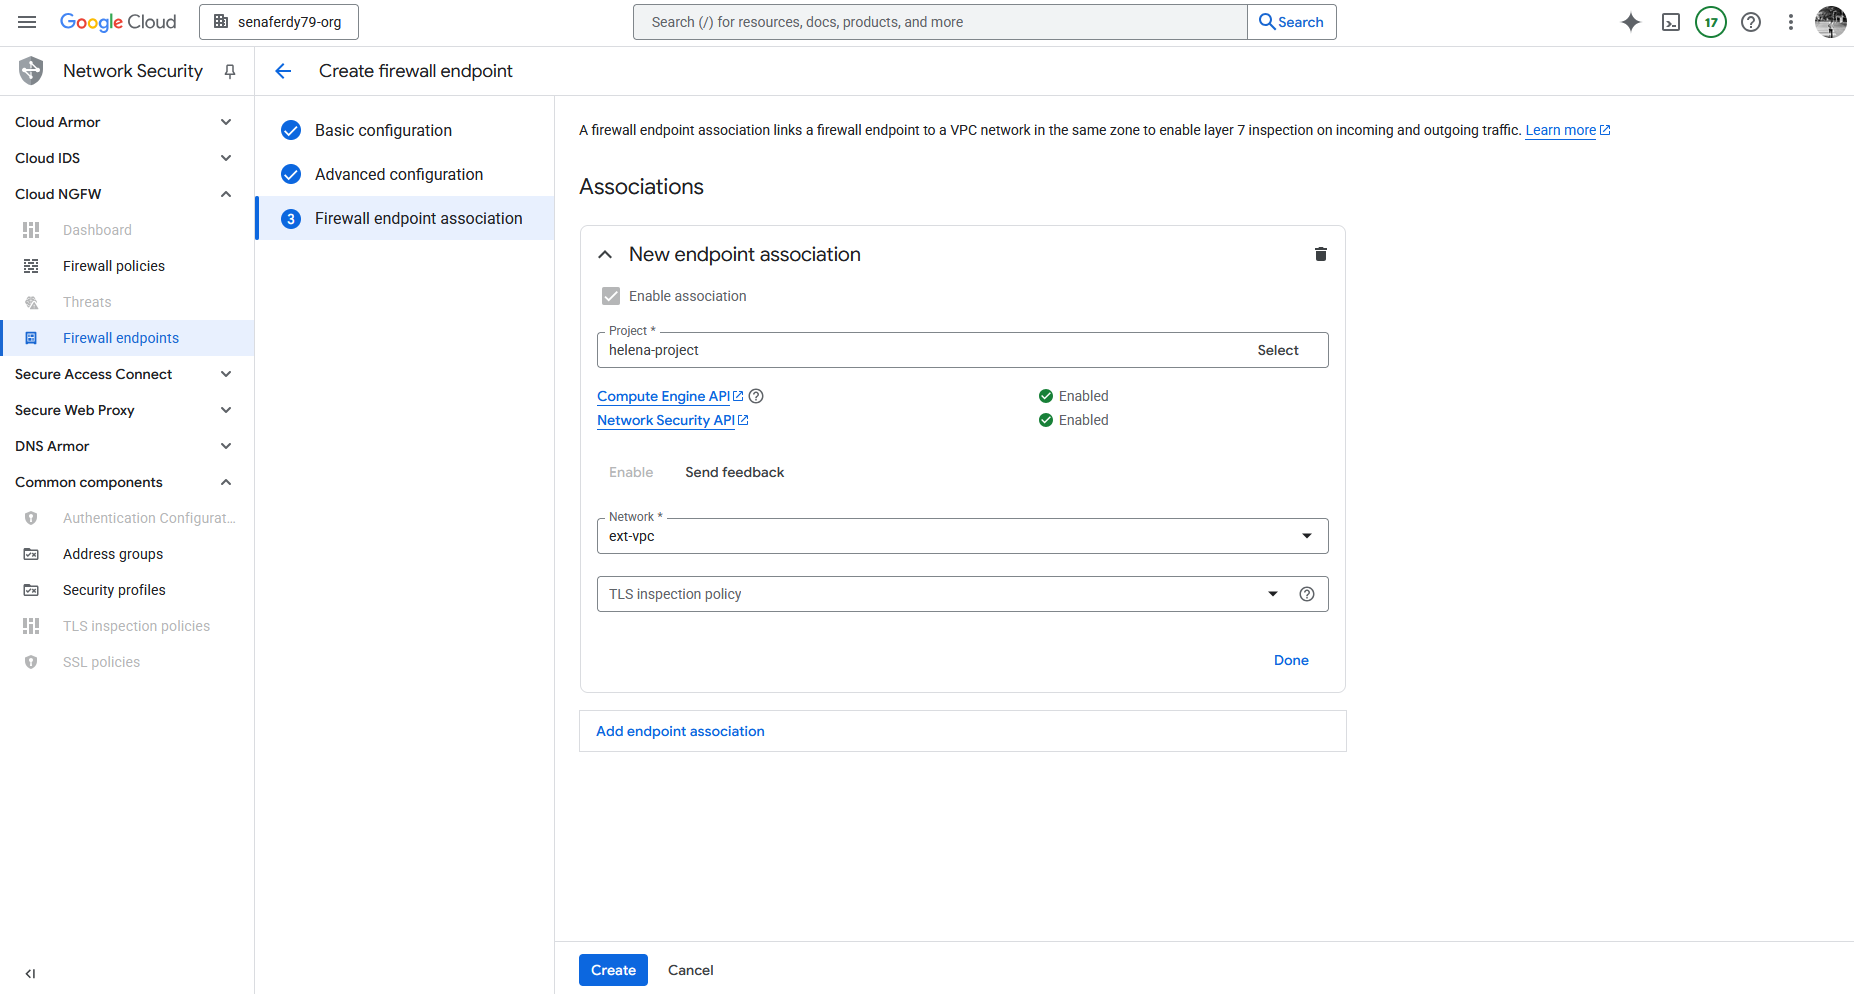Go to the Basic configuration step
The height and width of the screenshot is (994, 1854).
(383, 130)
